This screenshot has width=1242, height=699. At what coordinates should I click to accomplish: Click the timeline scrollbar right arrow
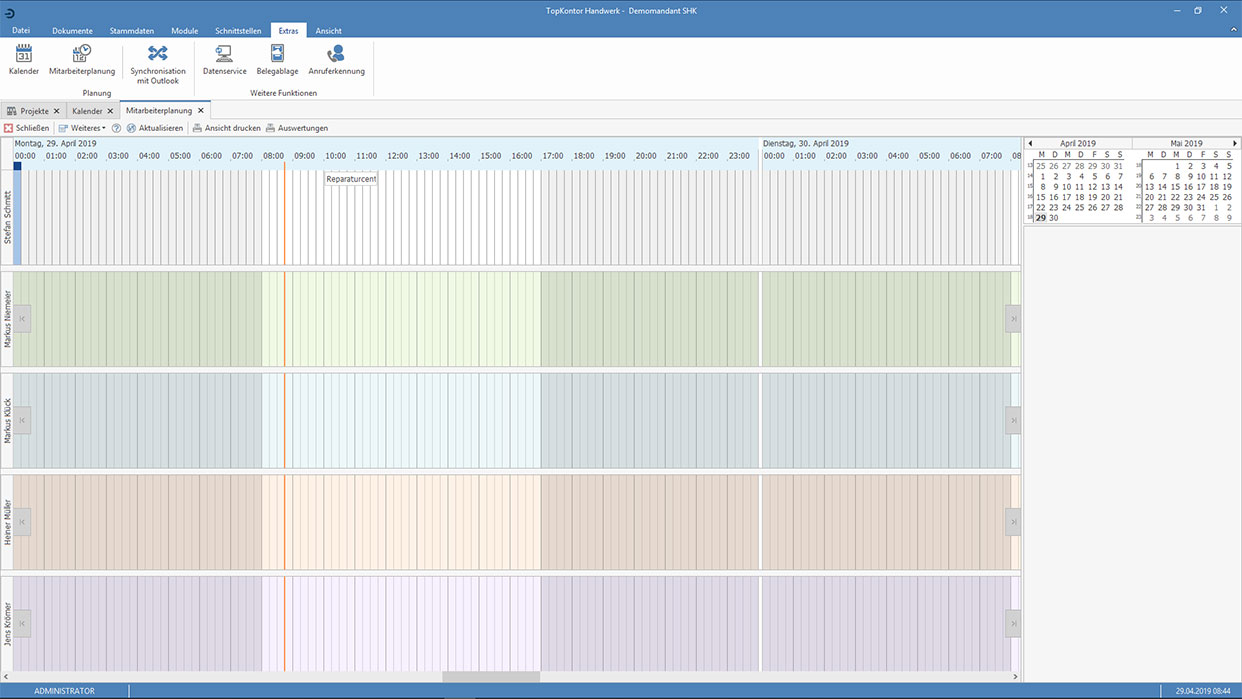[1016, 677]
